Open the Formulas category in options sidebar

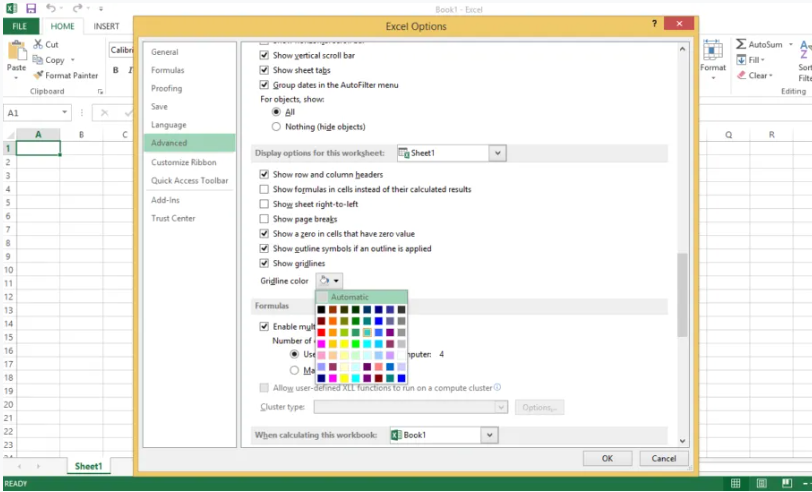[x=167, y=70]
